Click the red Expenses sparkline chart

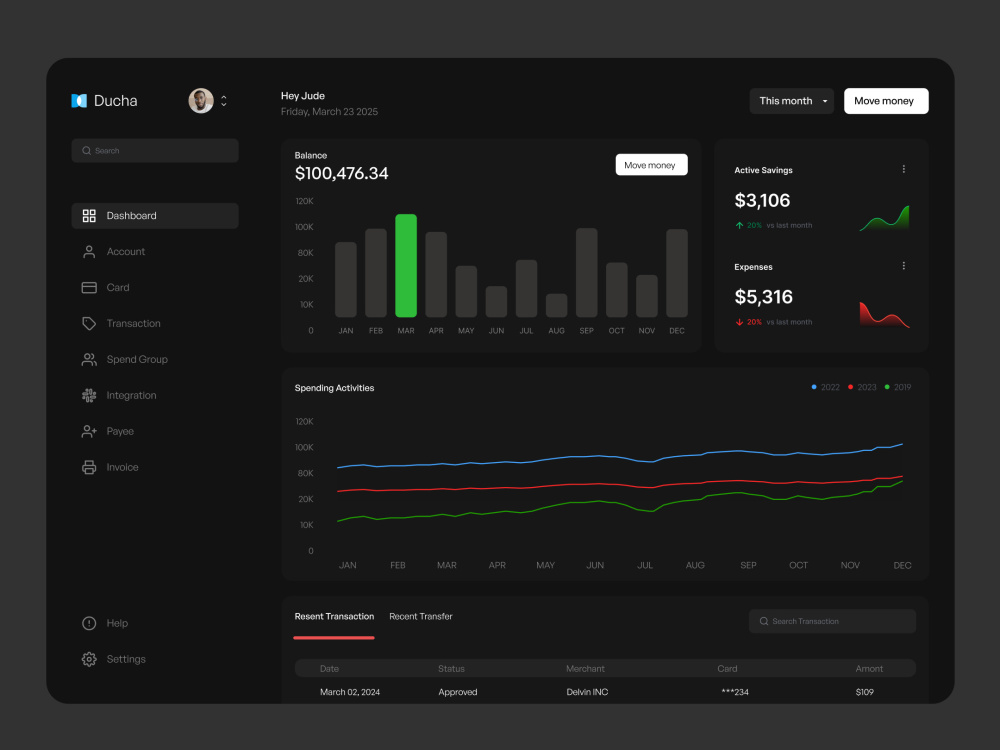(884, 314)
